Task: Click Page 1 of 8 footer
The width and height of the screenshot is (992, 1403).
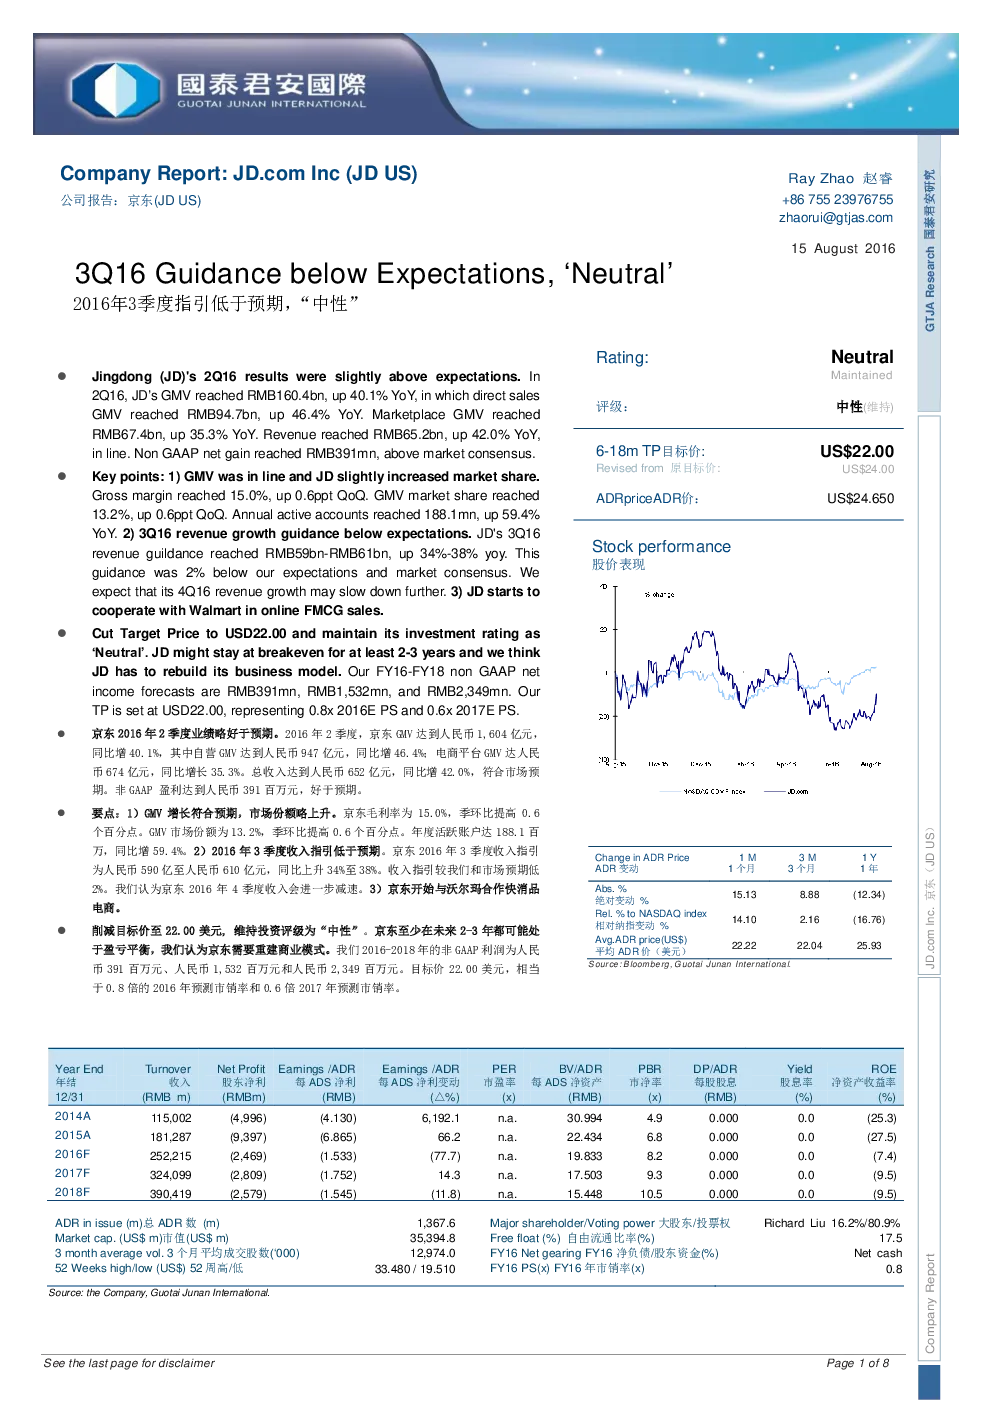Action: tap(857, 1363)
